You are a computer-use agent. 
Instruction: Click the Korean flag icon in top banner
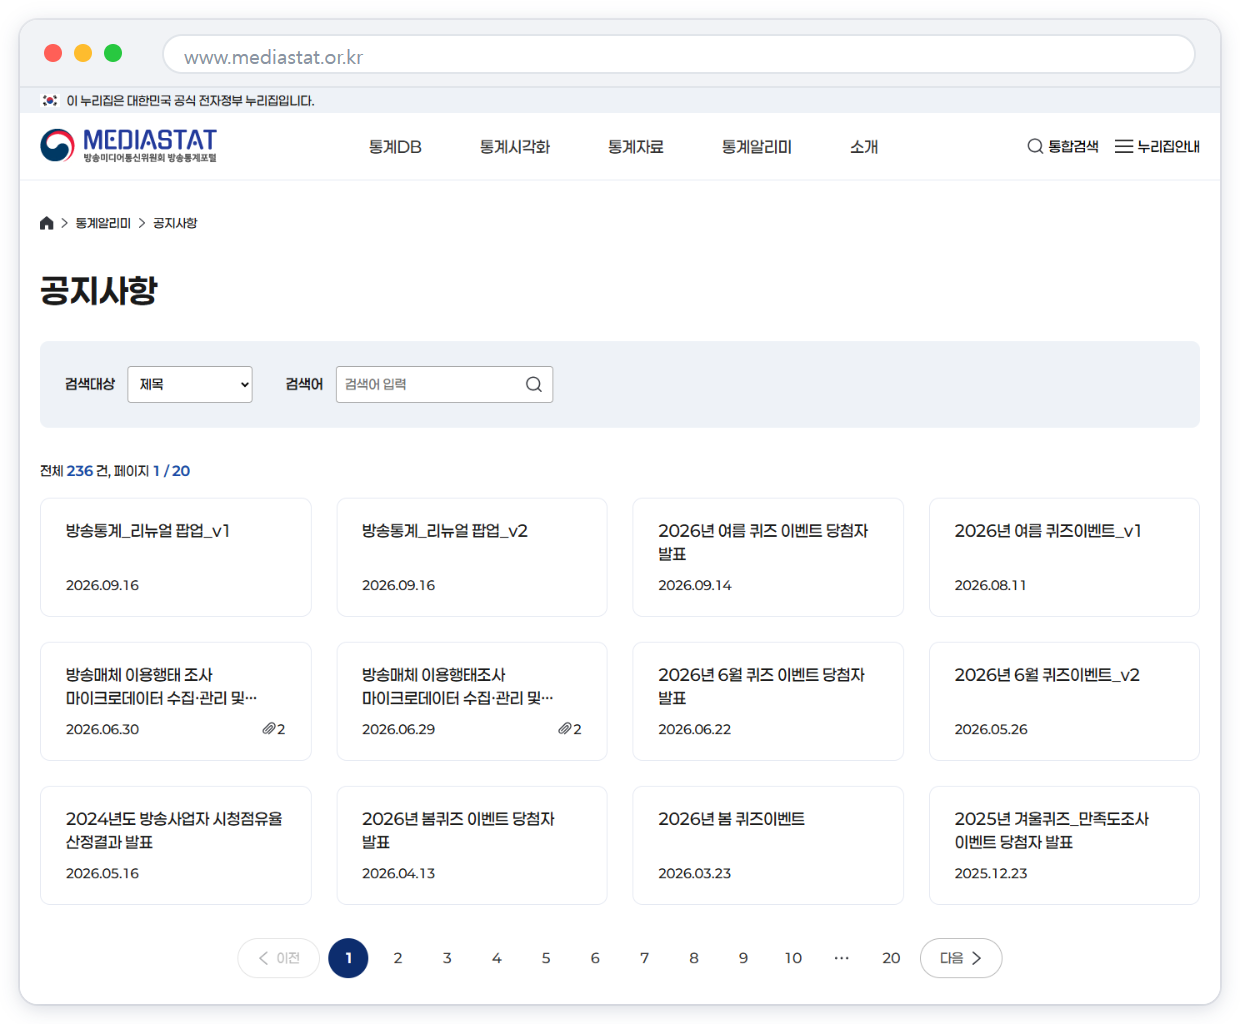point(49,100)
